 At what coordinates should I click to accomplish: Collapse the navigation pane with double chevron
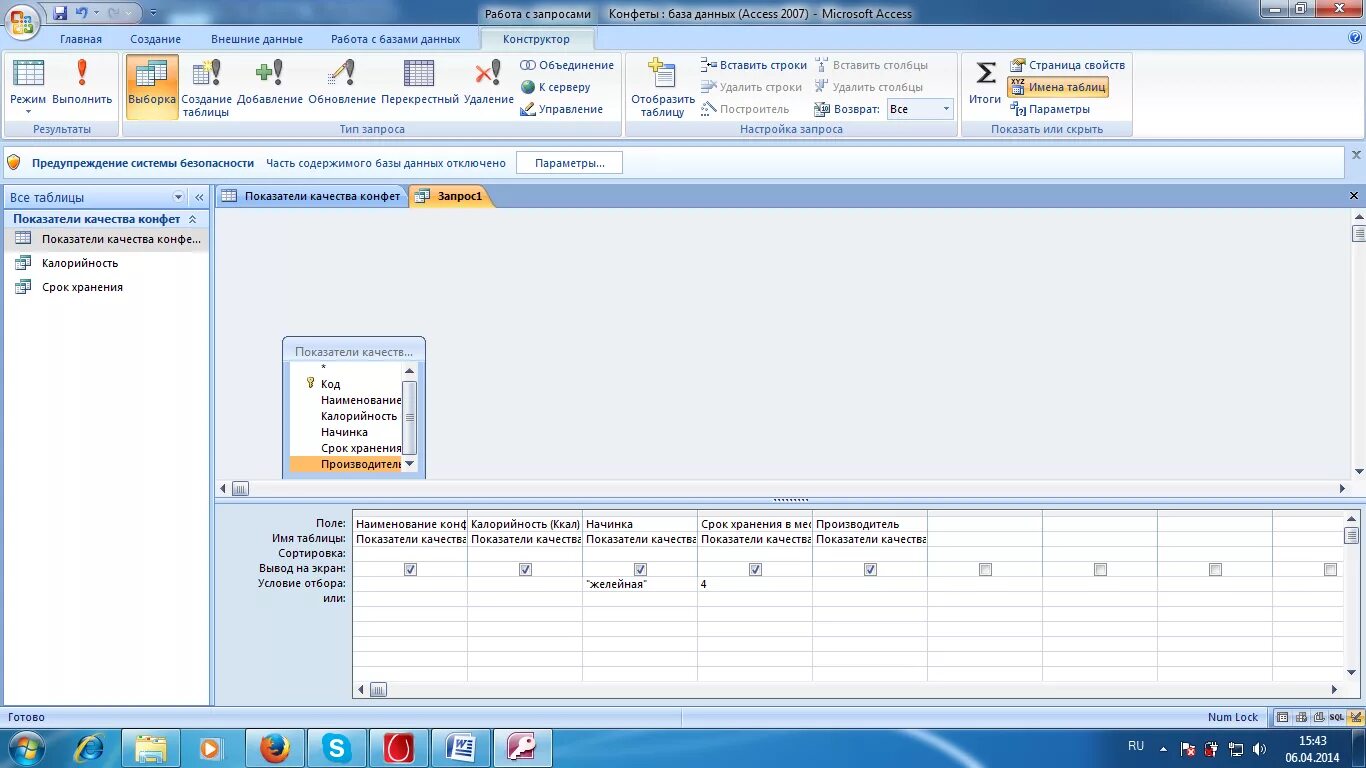(199, 197)
